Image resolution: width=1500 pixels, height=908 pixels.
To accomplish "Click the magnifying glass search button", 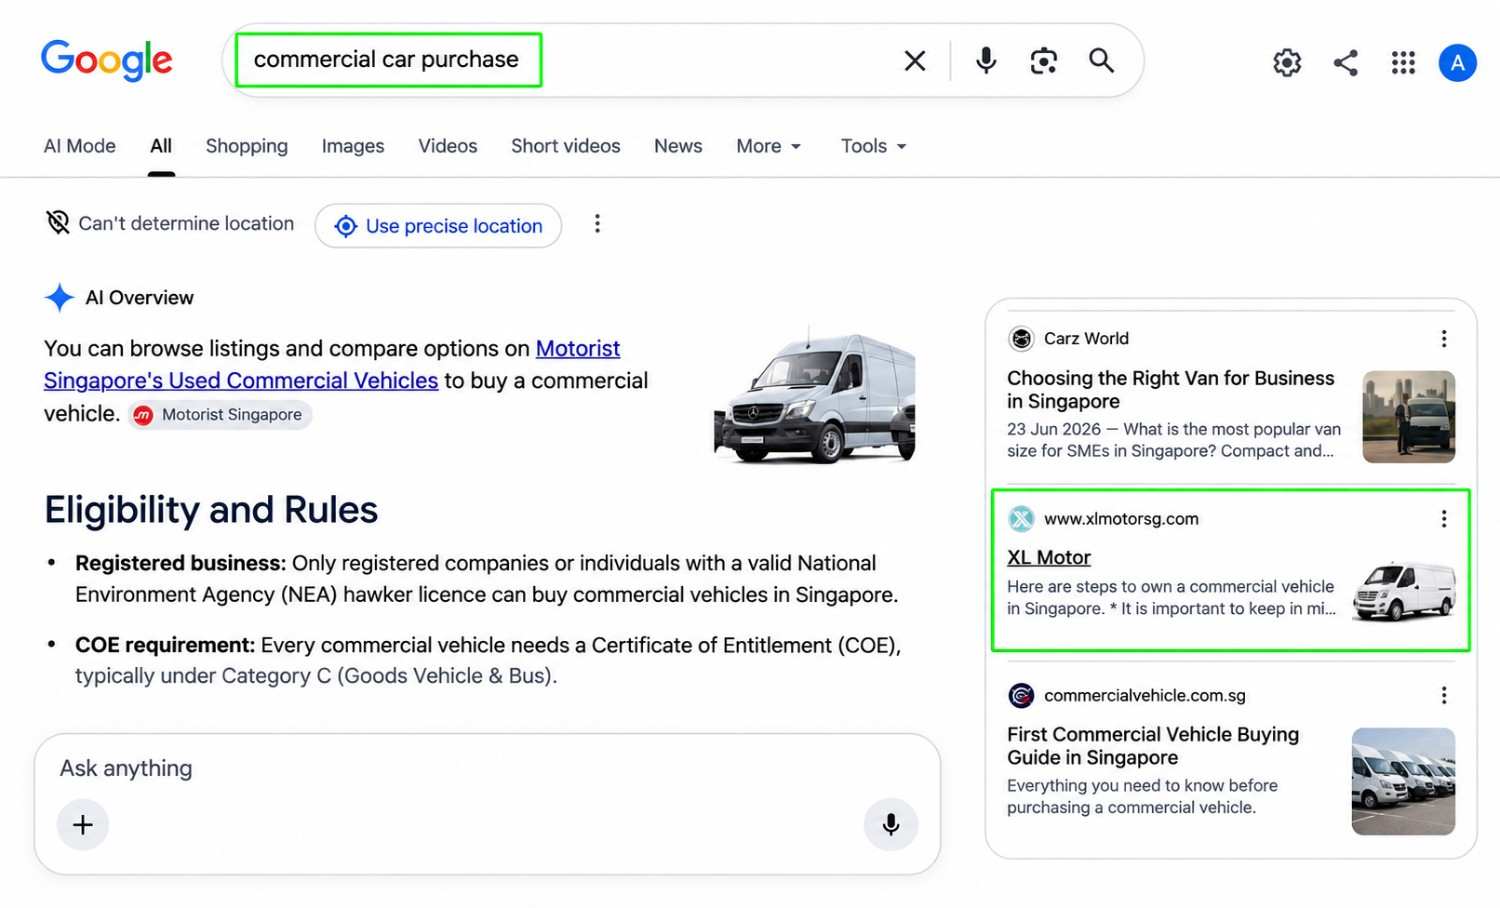I will (x=1102, y=61).
